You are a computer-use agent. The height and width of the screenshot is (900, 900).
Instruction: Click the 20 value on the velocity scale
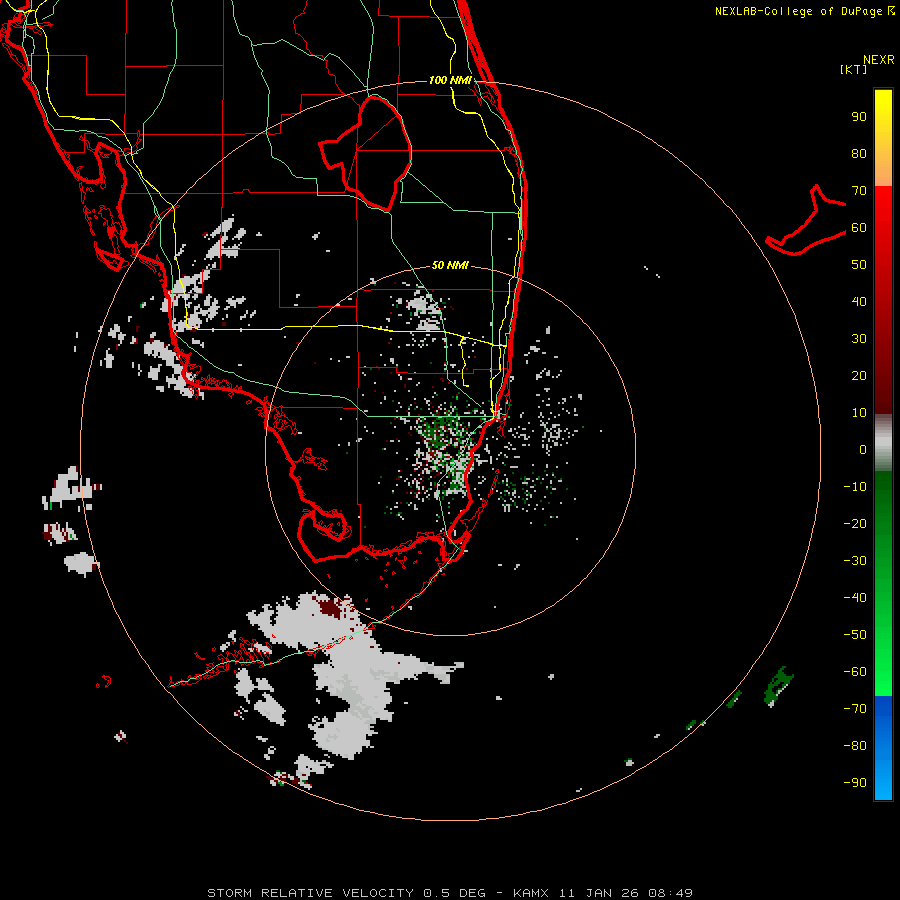(x=859, y=376)
